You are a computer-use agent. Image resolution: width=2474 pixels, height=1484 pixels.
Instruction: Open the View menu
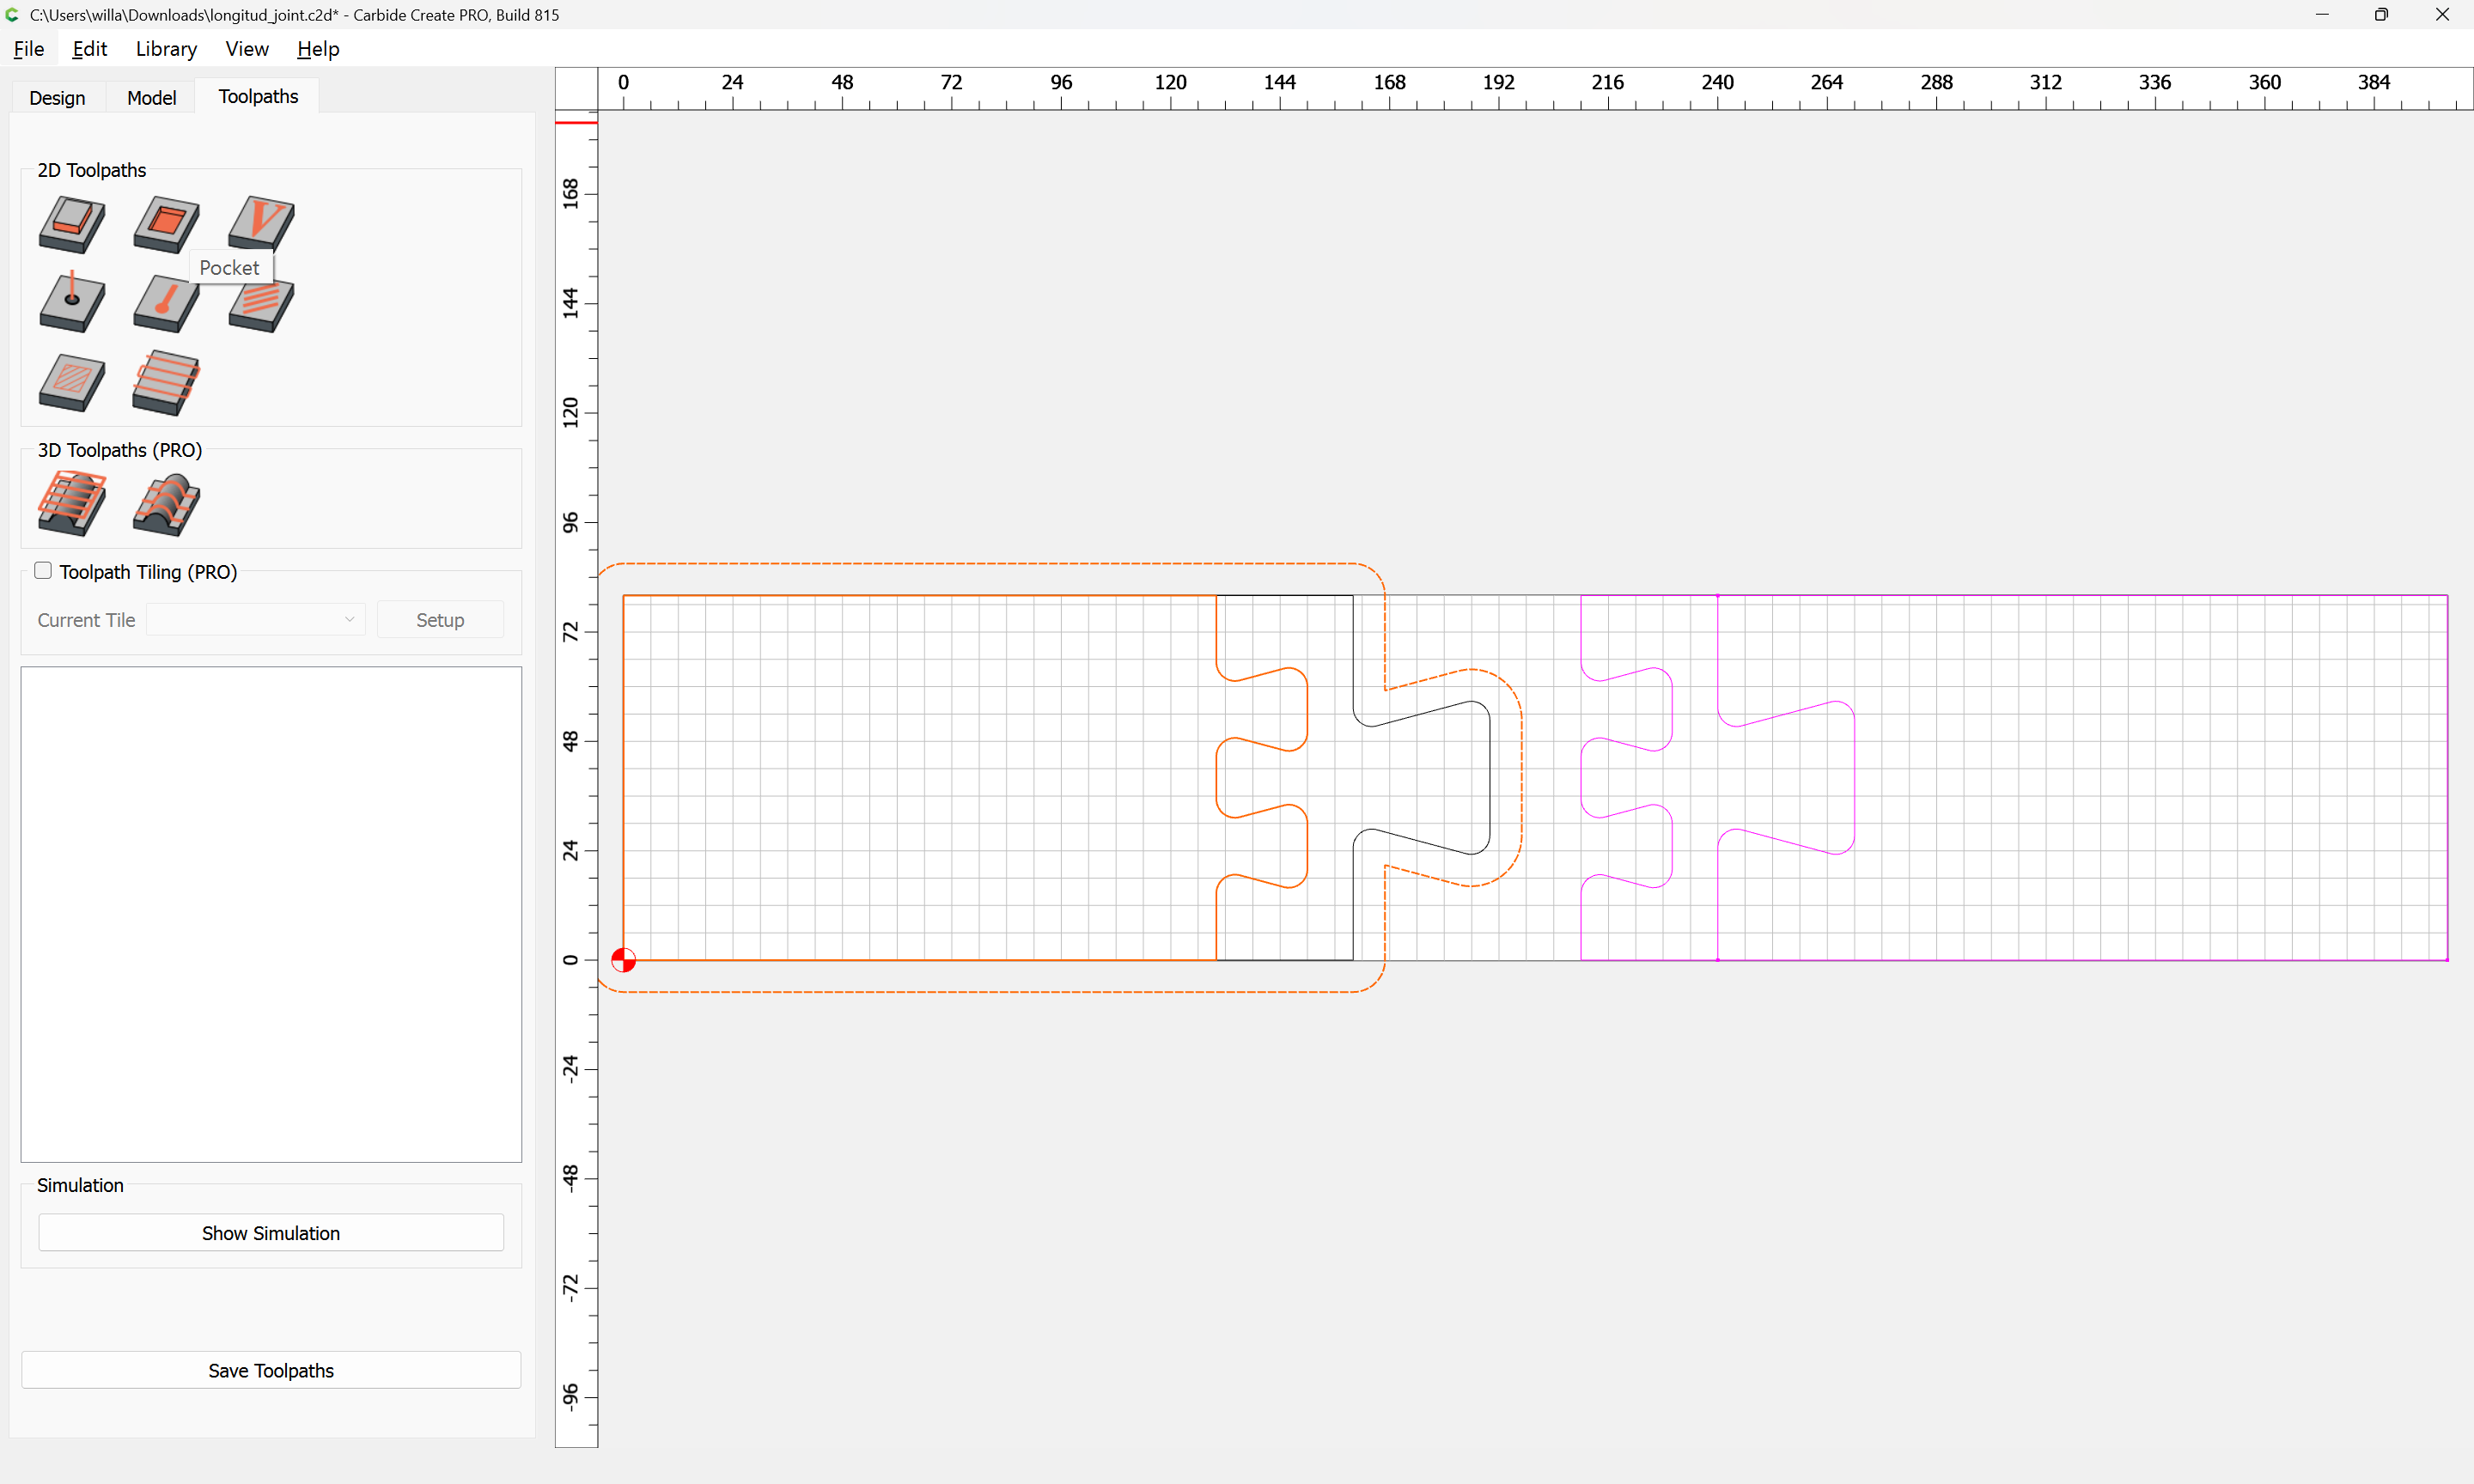247,49
